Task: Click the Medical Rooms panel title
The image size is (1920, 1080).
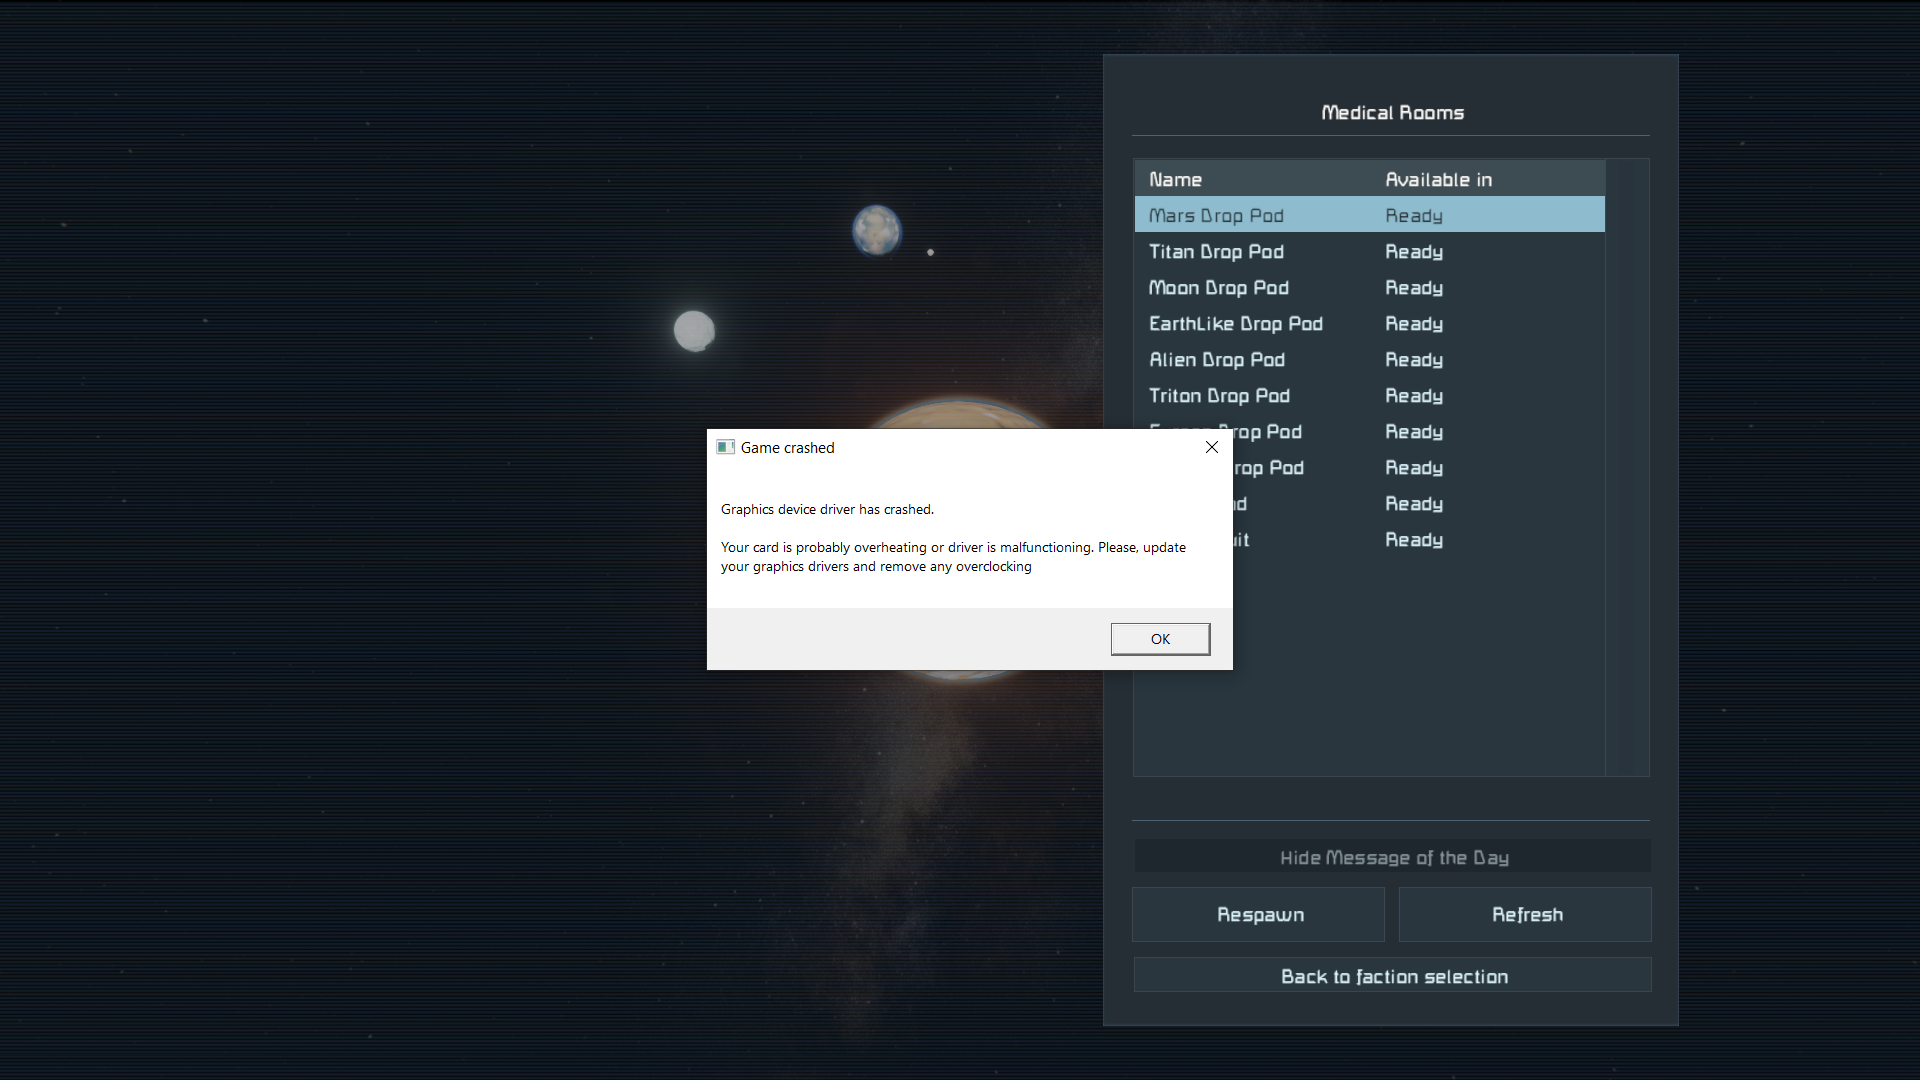Action: tap(1392, 113)
